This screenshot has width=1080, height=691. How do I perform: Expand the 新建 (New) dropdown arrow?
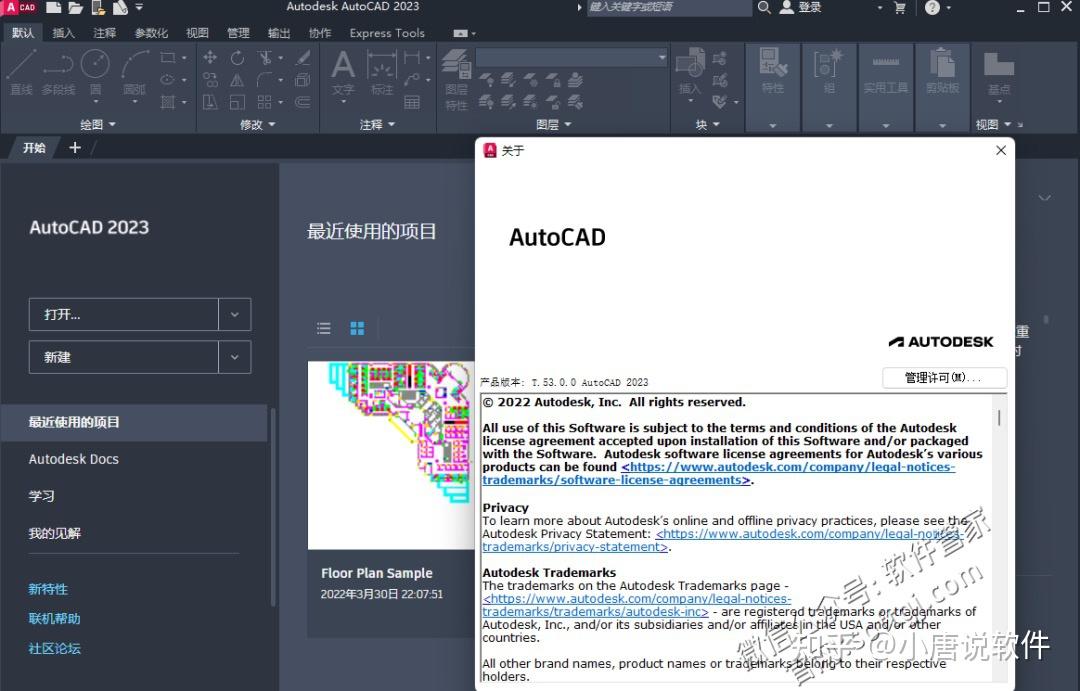[234, 357]
